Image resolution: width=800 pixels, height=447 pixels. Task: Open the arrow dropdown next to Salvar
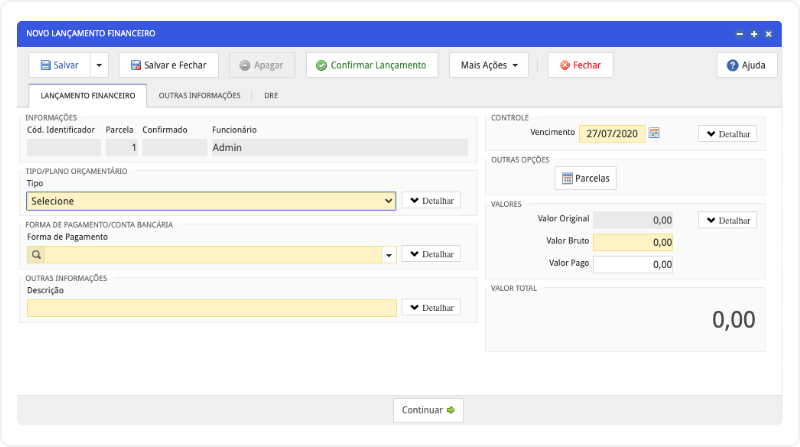98,65
